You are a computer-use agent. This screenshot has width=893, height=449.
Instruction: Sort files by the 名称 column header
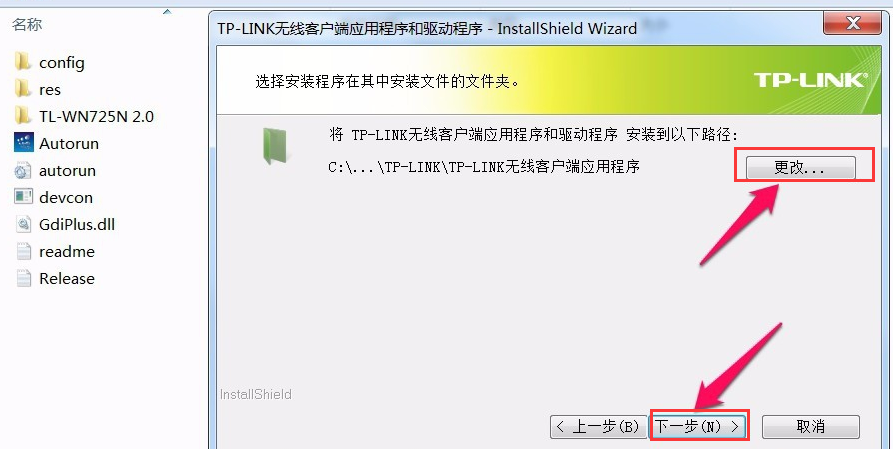pyautogui.click(x=27, y=25)
